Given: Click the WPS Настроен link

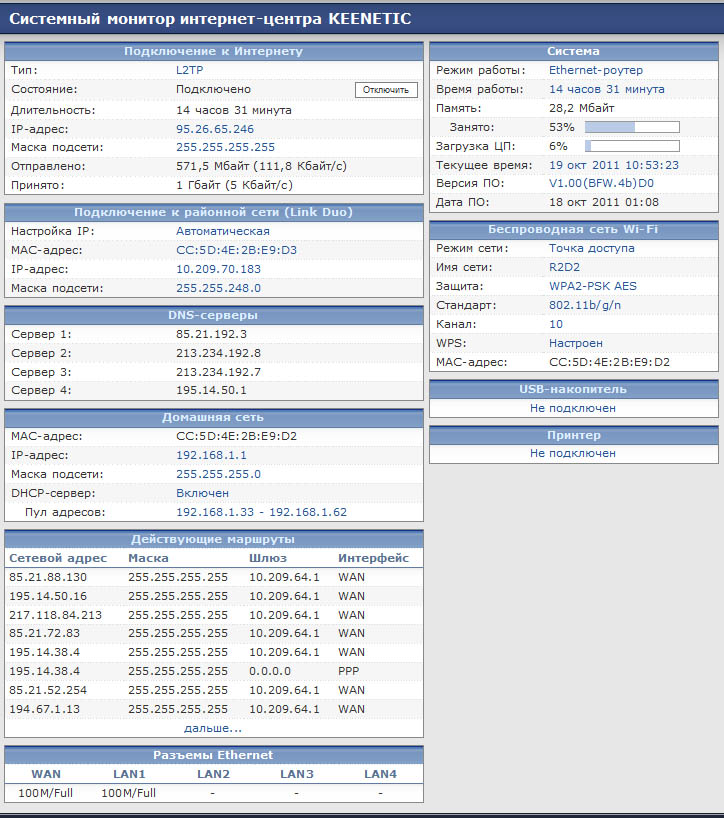Looking at the screenshot, I should (x=576, y=343).
